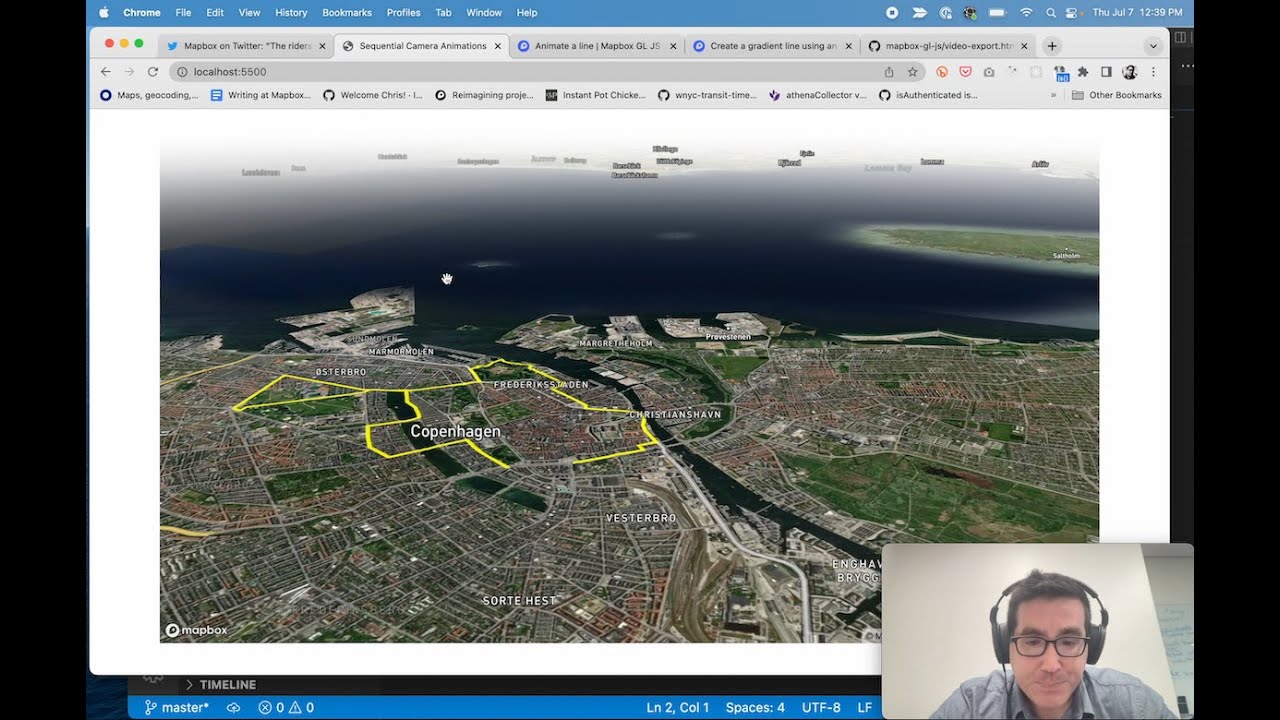The height and width of the screenshot is (720, 1280).
Task: Click the camera screenshot extension icon
Action: (989, 72)
